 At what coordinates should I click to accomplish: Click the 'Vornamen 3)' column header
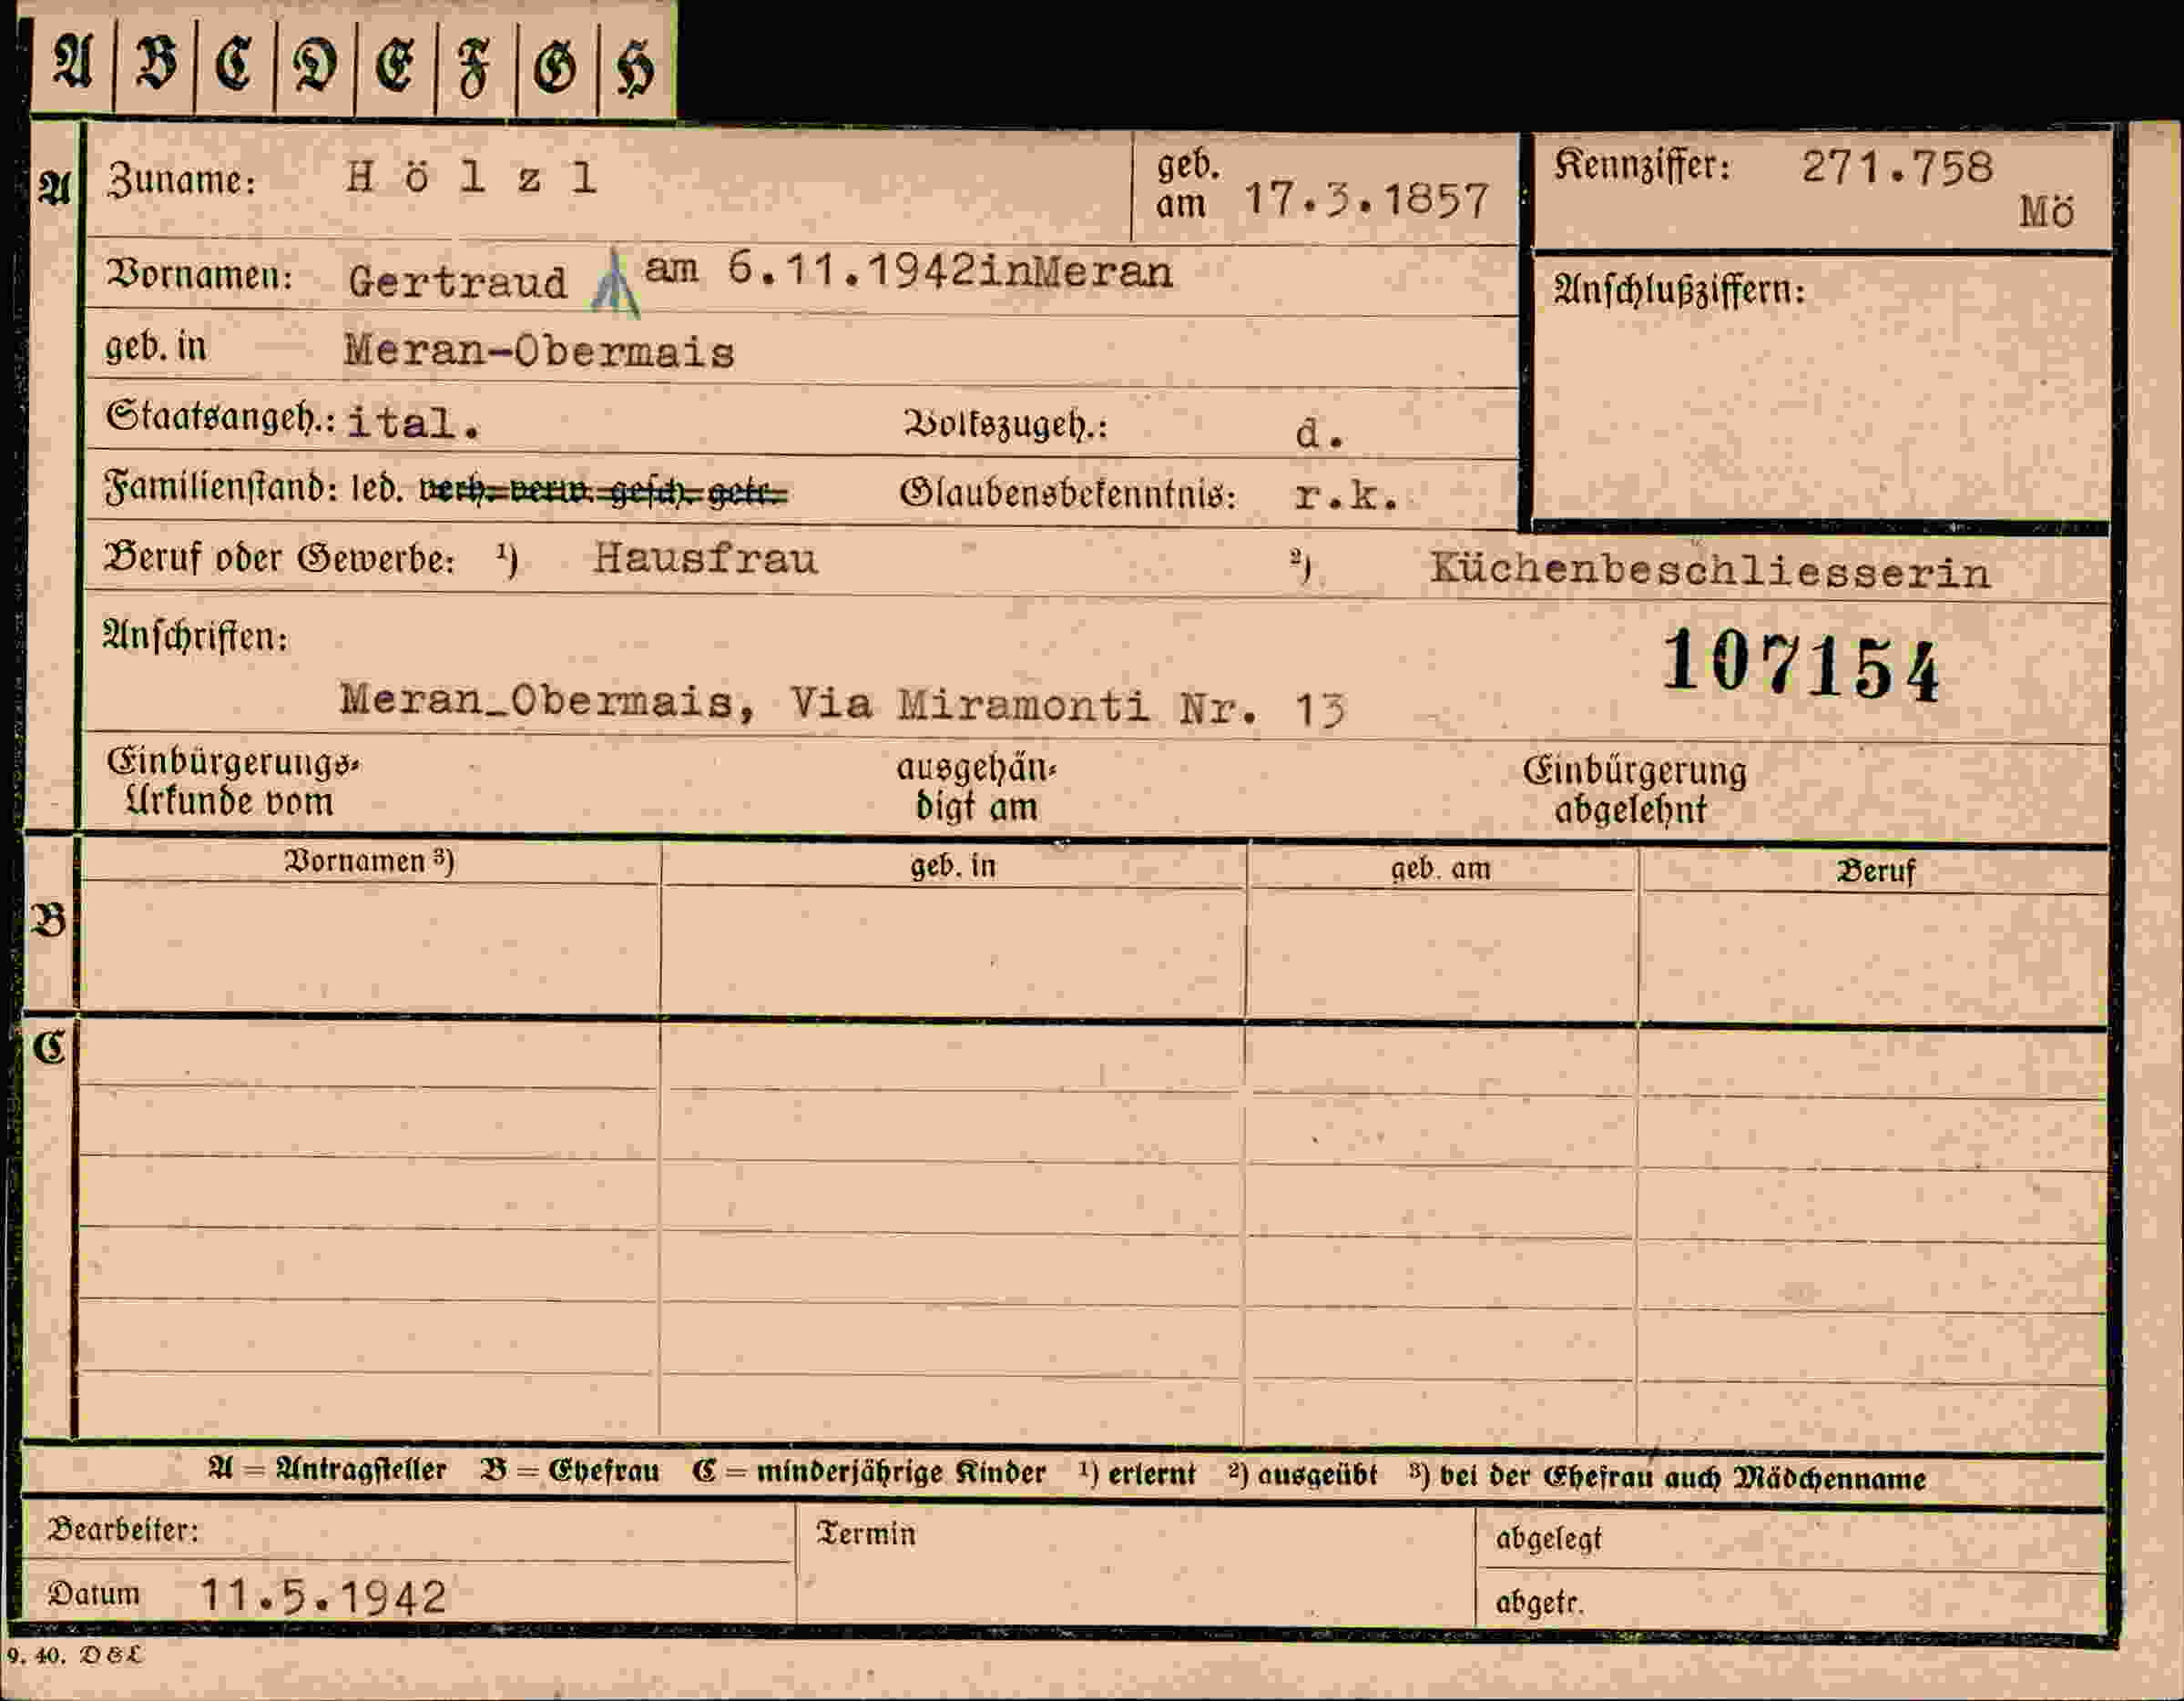[x=369, y=861]
